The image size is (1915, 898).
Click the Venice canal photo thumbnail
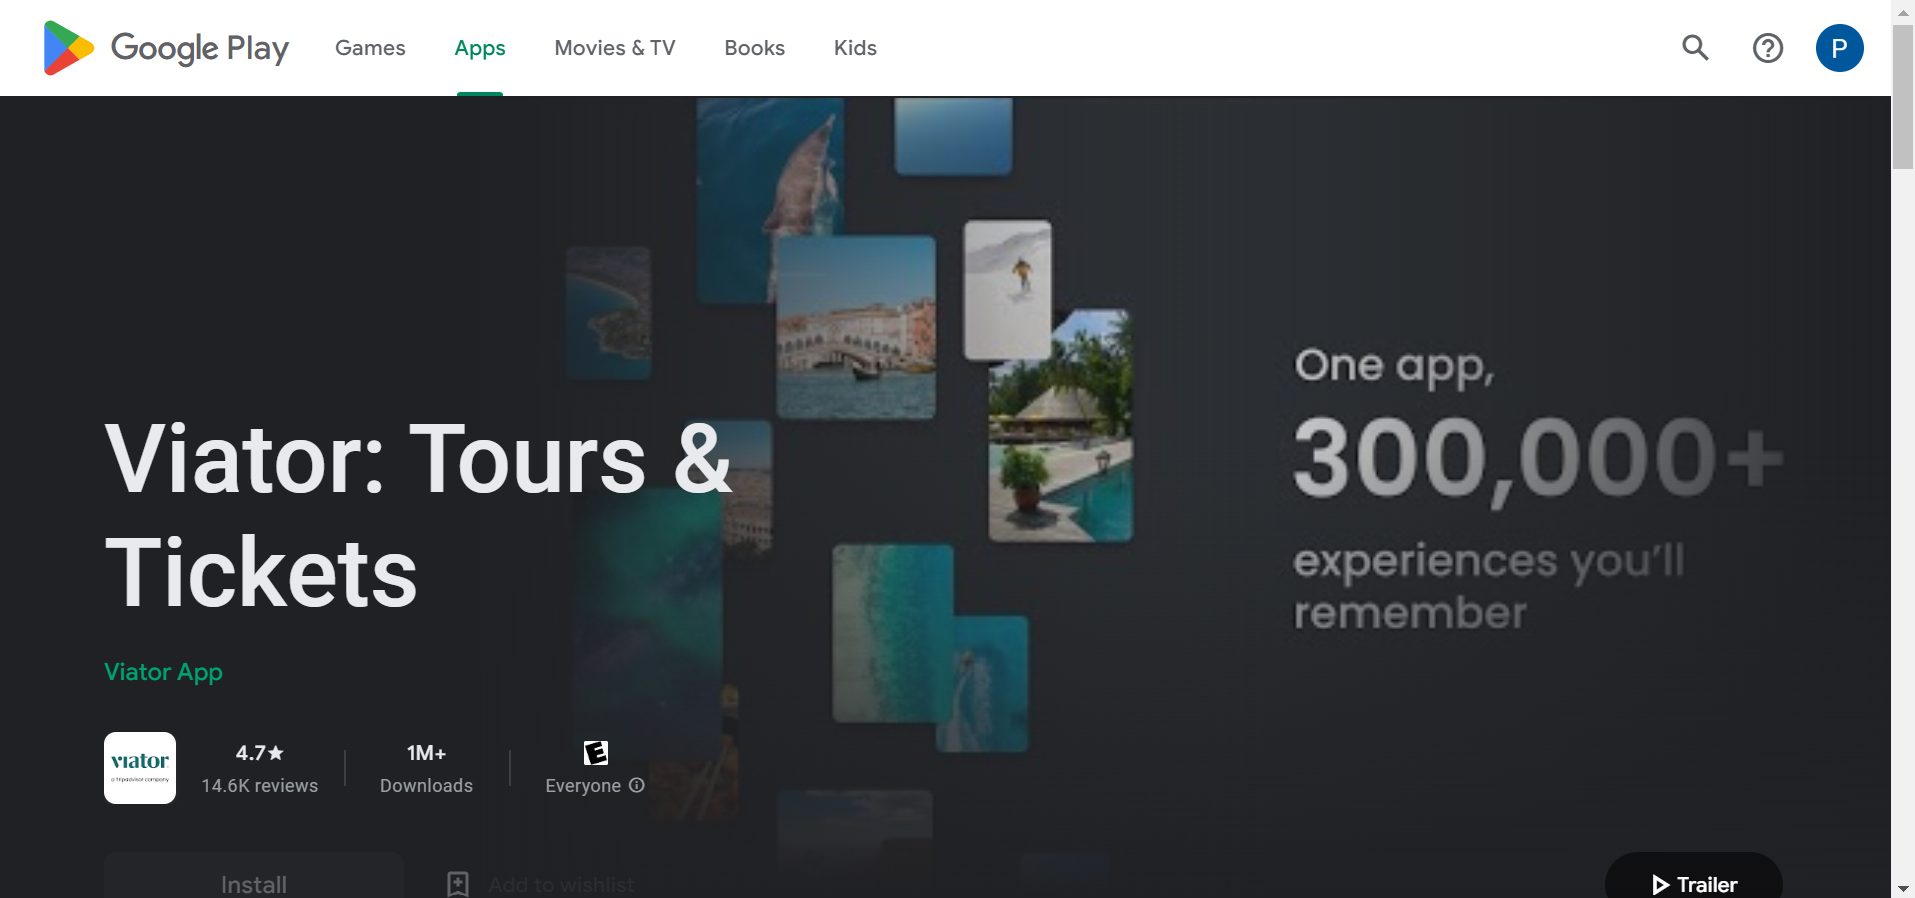point(856,327)
